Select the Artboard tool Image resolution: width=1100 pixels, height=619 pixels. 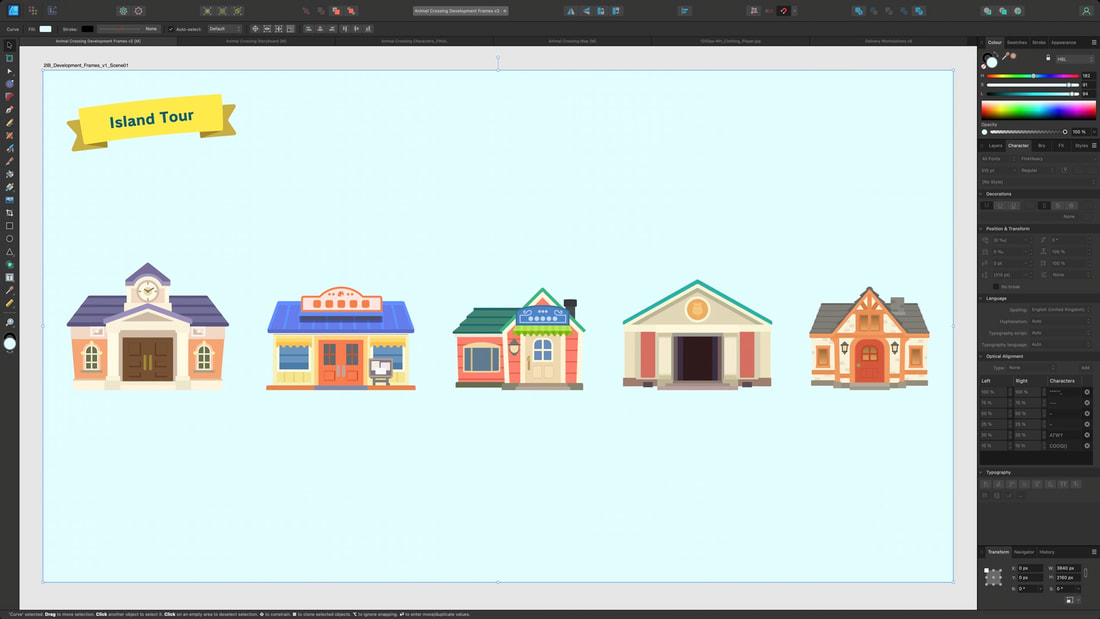pyautogui.click(x=9, y=58)
